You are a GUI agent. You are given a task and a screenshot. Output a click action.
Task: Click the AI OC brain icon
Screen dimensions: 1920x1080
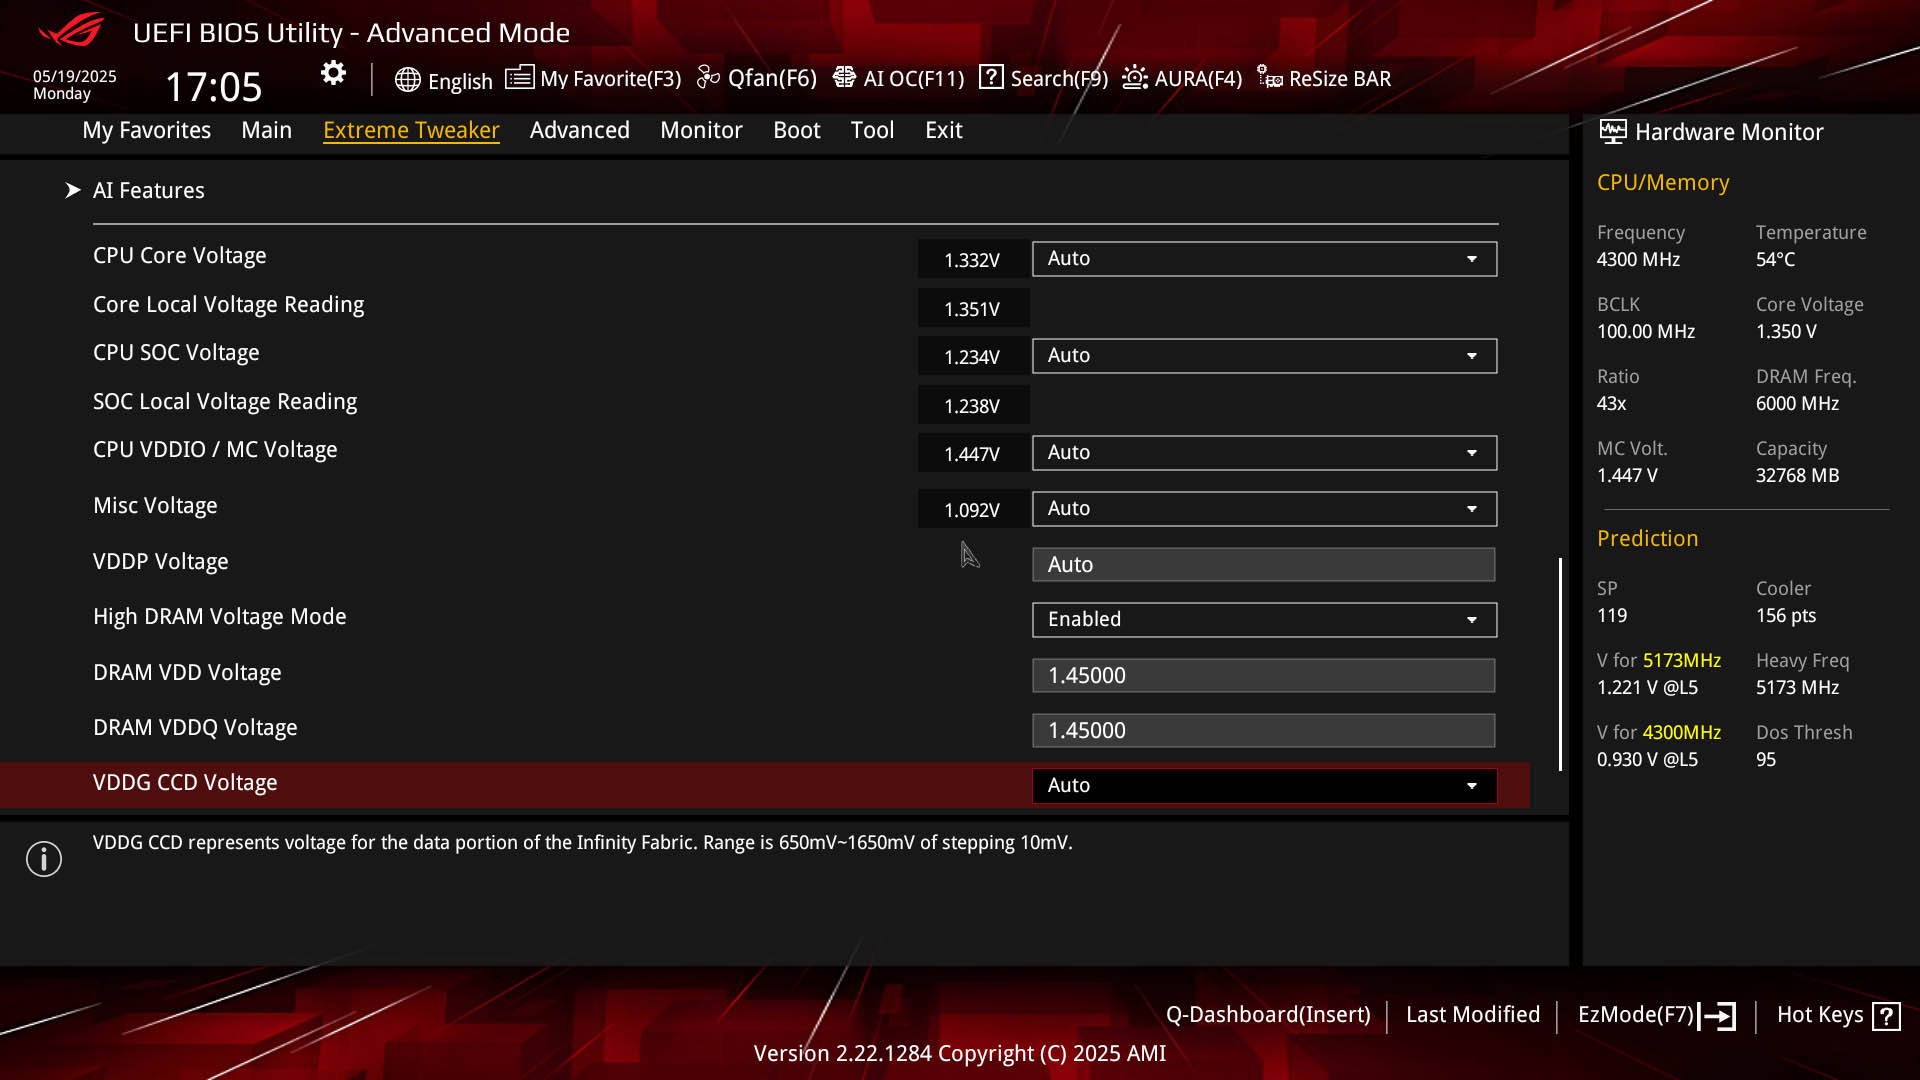pyautogui.click(x=844, y=78)
